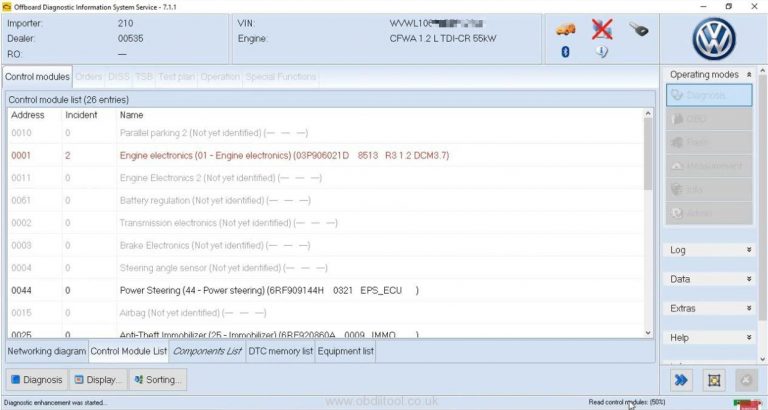Click the blue double-arrow forward button
This screenshot has height=410, width=768.
pyautogui.click(x=681, y=380)
